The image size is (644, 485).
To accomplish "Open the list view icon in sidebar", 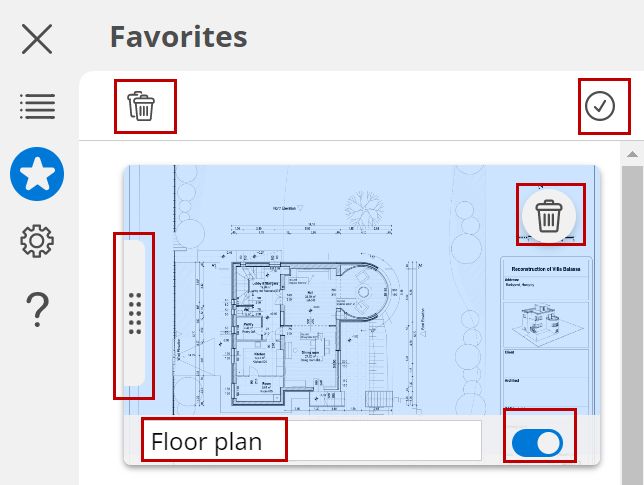I will 37,106.
